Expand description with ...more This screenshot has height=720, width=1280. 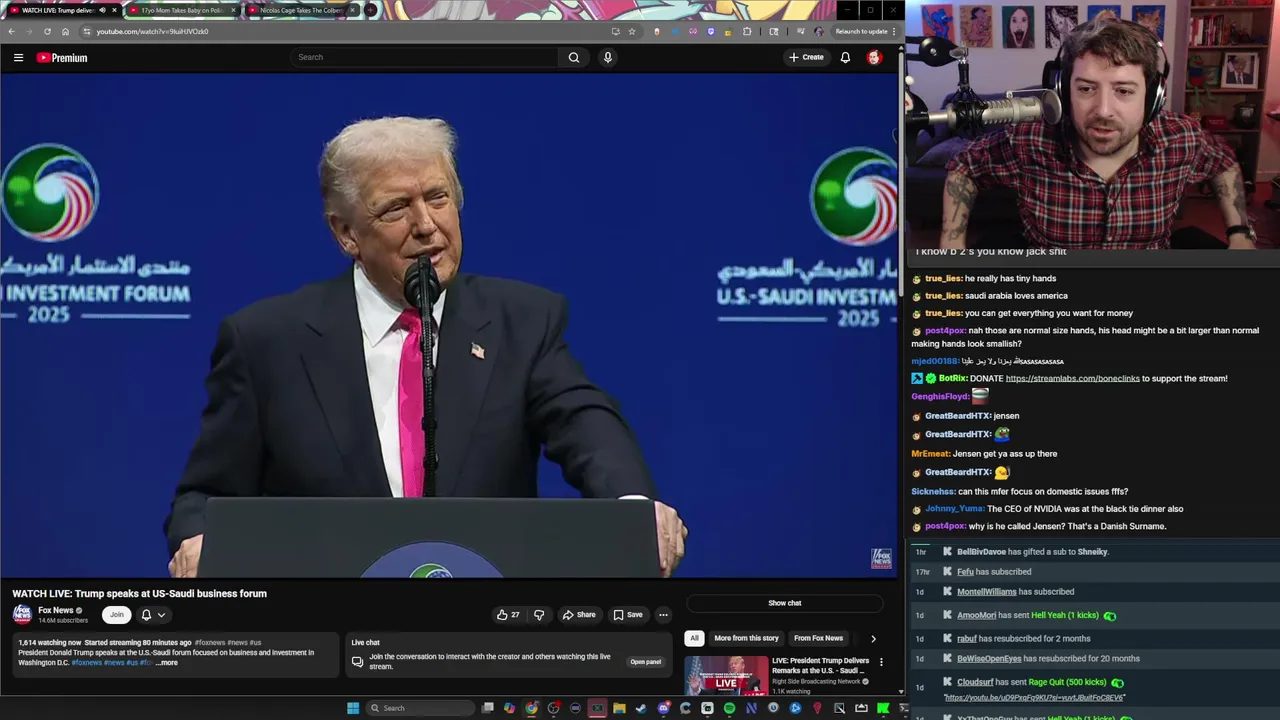click(x=166, y=663)
